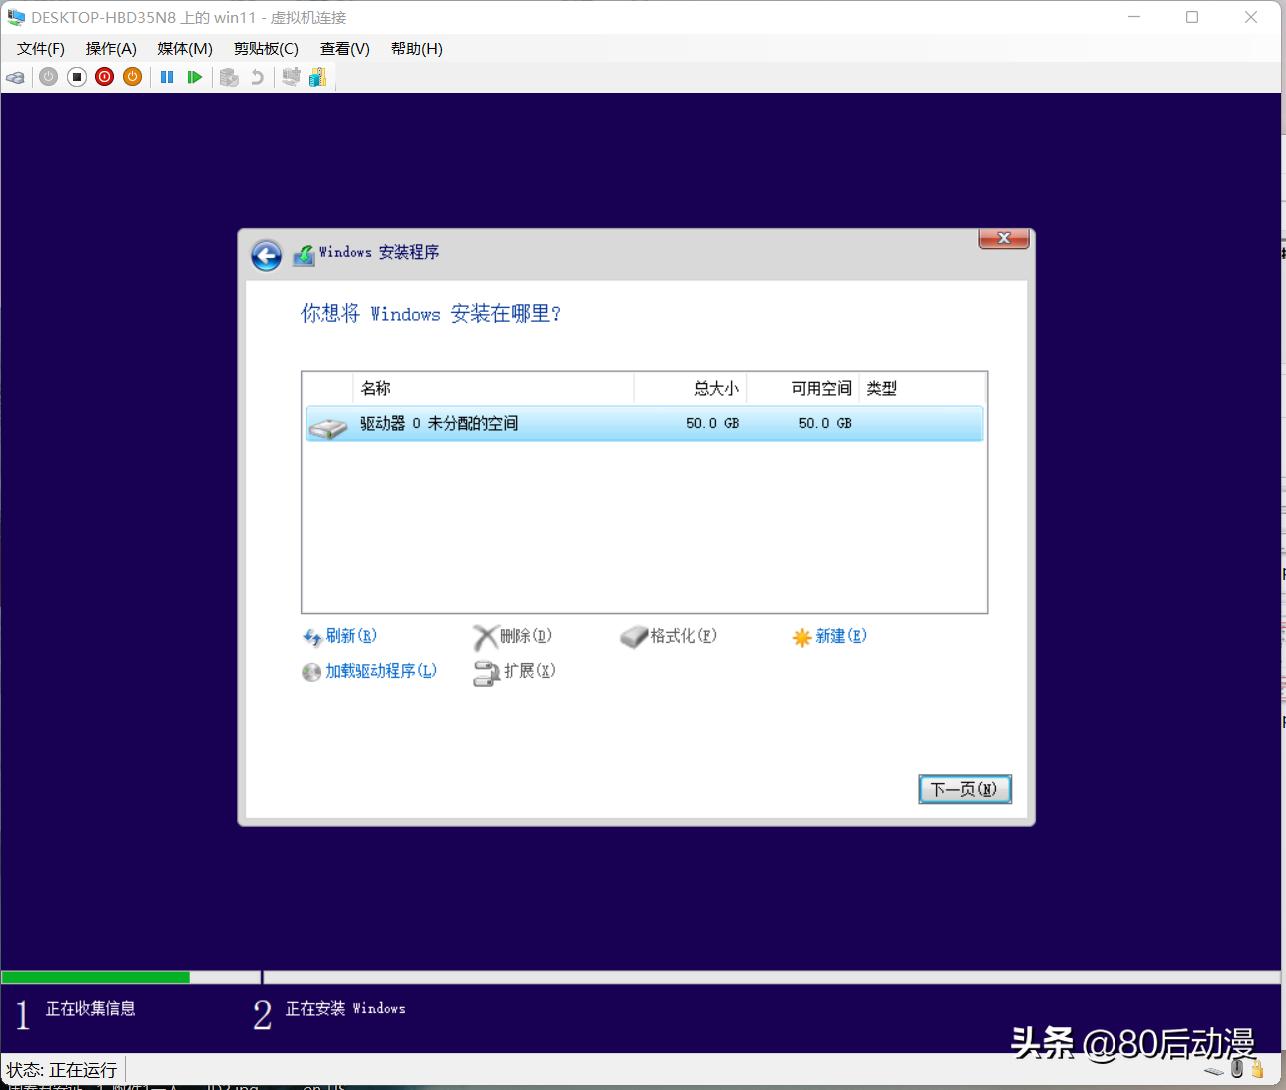The image size is (1286, 1090).
Task: Open the 剪贴板(C) menu
Action: (265, 48)
